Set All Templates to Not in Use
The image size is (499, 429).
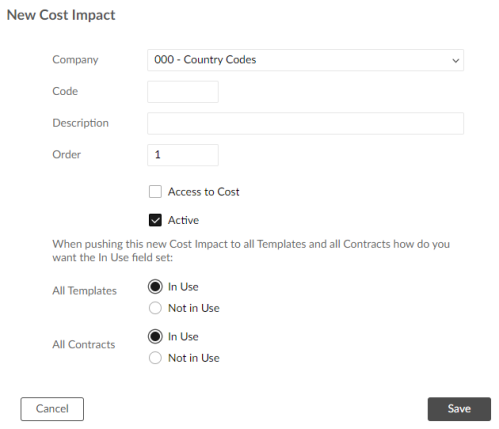(155, 308)
